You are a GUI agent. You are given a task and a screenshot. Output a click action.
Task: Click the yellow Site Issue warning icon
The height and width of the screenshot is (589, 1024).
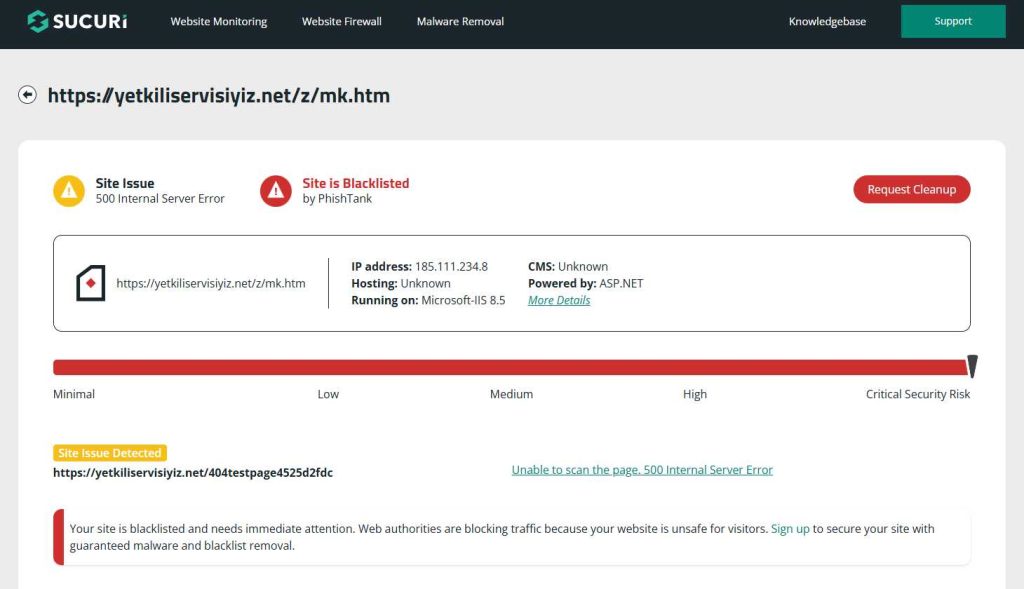point(69,191)
